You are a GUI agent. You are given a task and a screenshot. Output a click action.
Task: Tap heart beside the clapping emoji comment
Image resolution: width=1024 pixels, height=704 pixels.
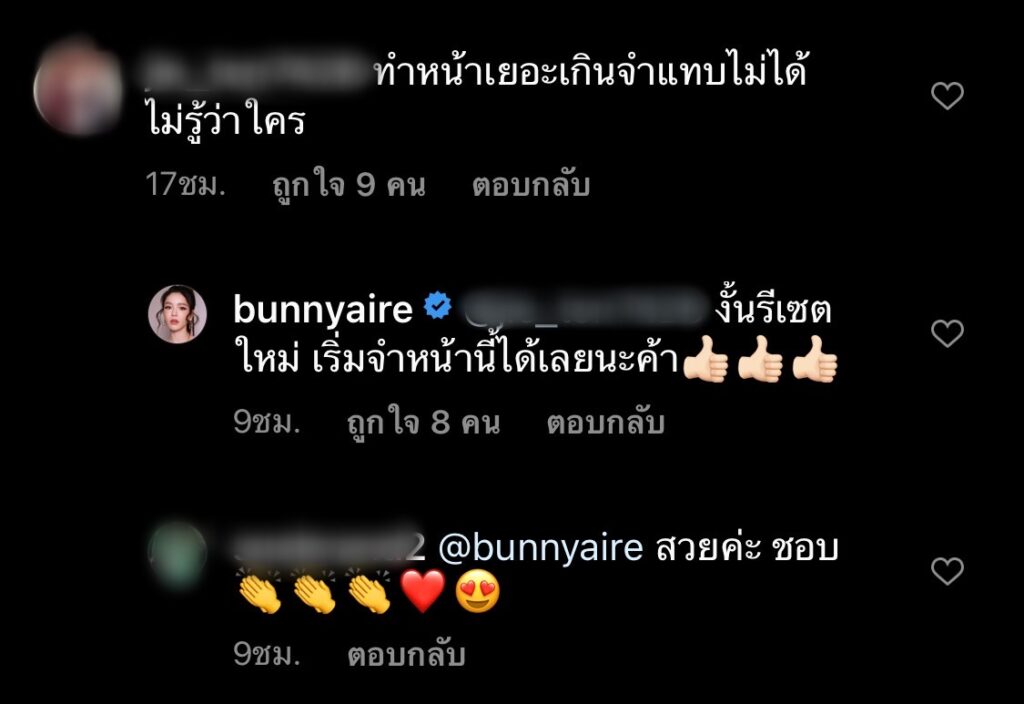[x=947, y=571]
